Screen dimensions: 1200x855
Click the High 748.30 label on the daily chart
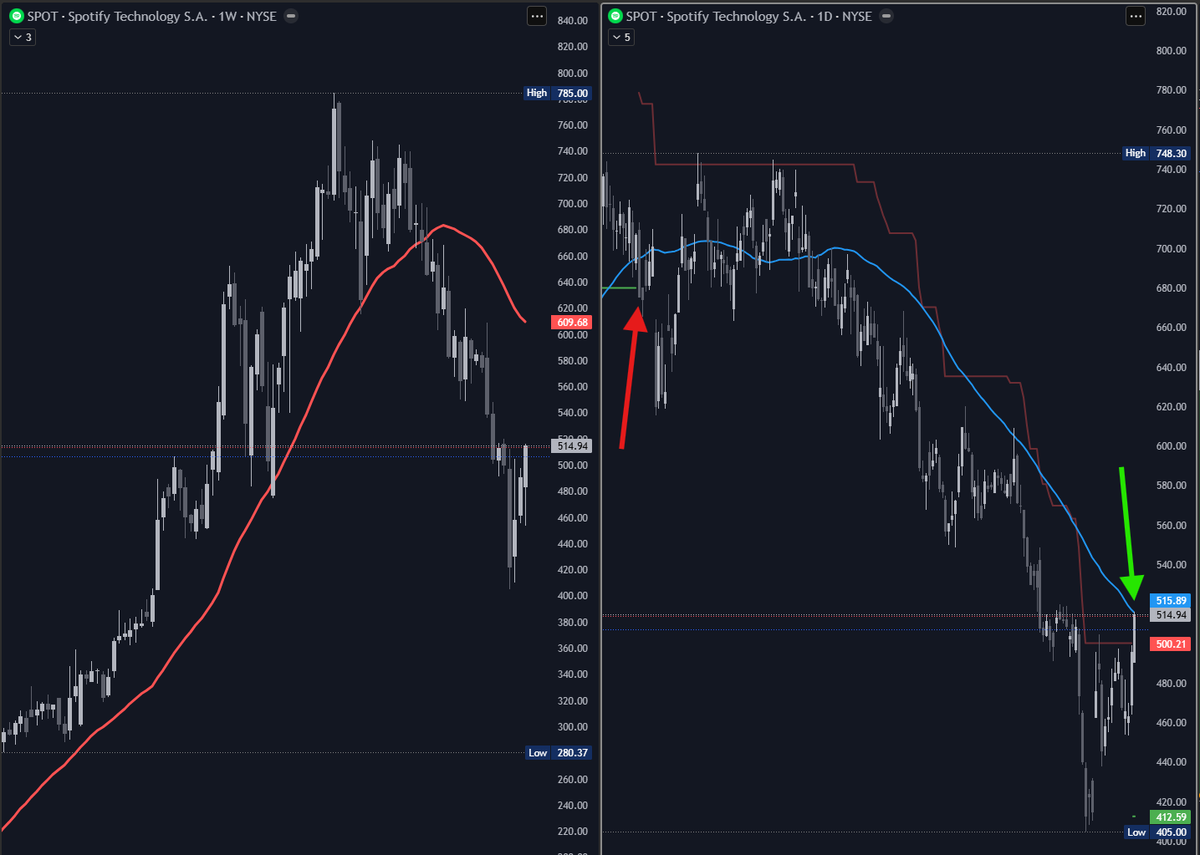(x=1157, y=153)
